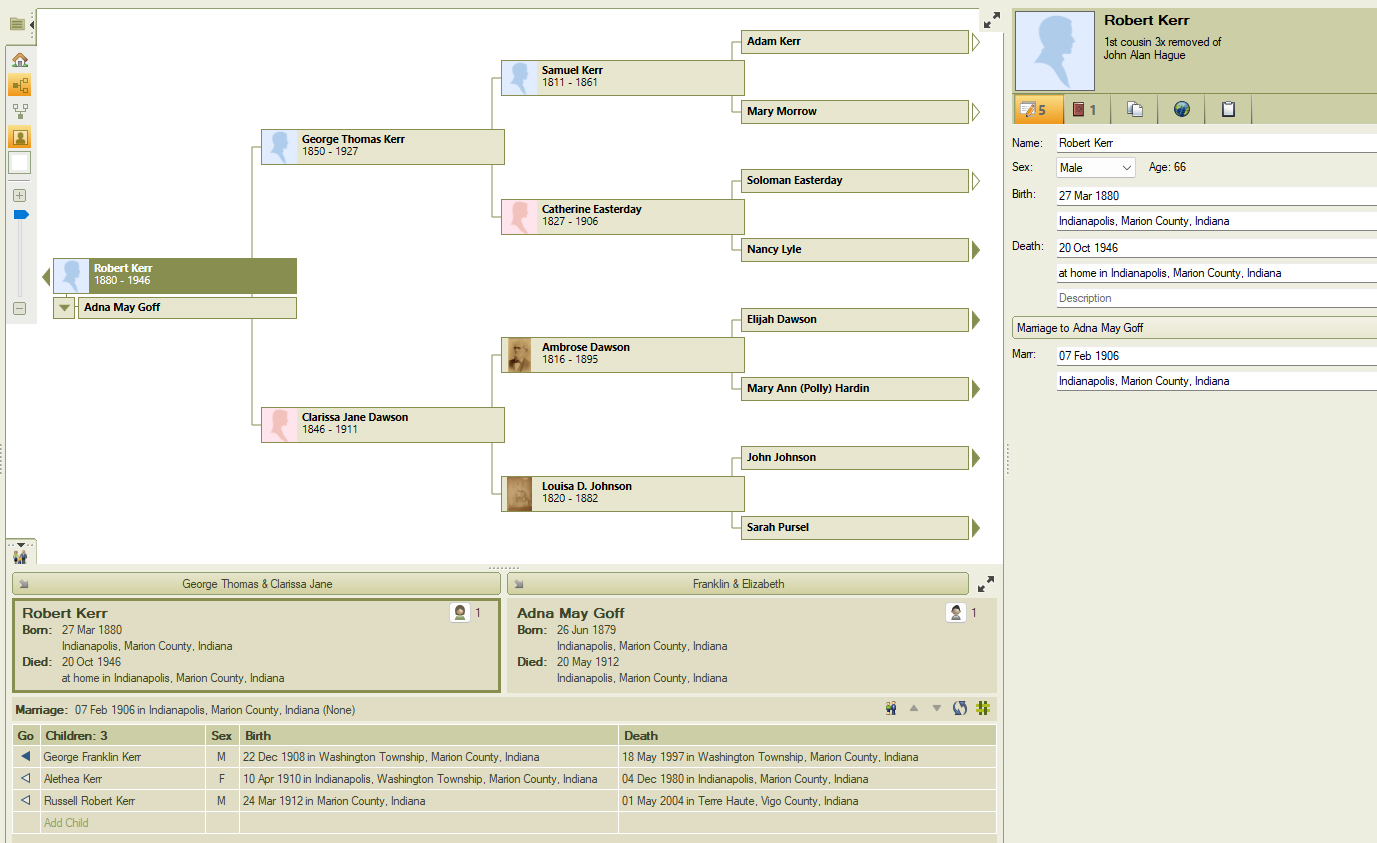The image size is (1377, 843).
Task: Go to child George Franklin Kerr arrow
Action: 26,757
